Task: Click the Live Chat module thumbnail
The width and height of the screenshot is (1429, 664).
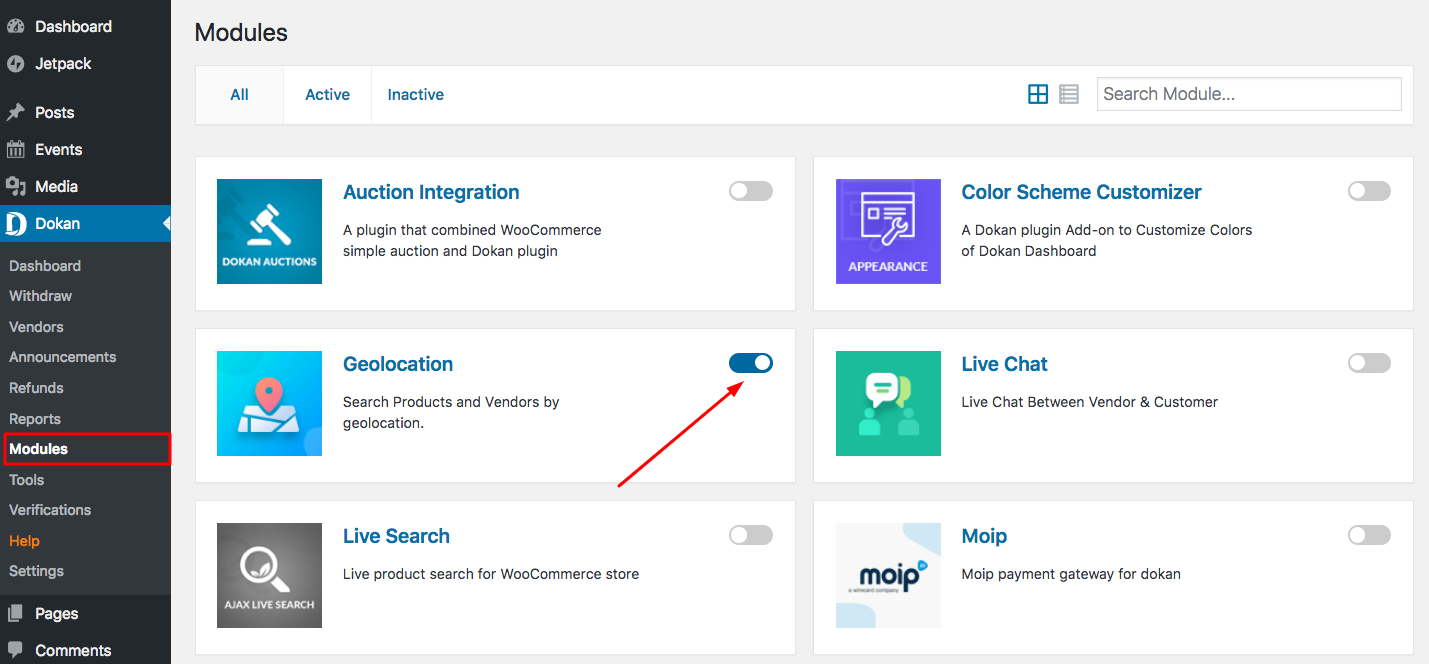Action: pyautogui.click(x=888, y=403)
